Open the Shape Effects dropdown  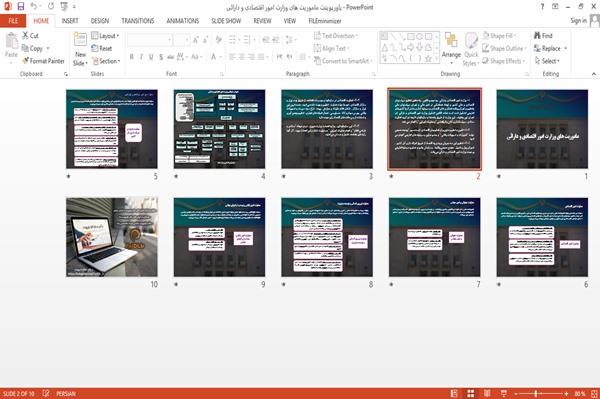click(x=504, y=61)
